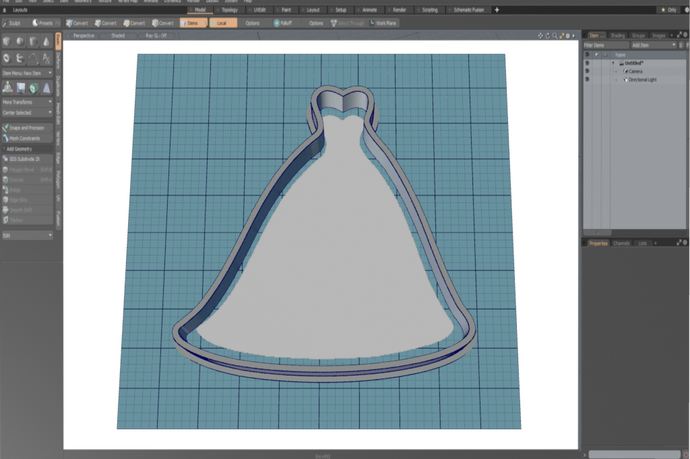
Task: Toggle Items selection mode
Action: [193, 23]
